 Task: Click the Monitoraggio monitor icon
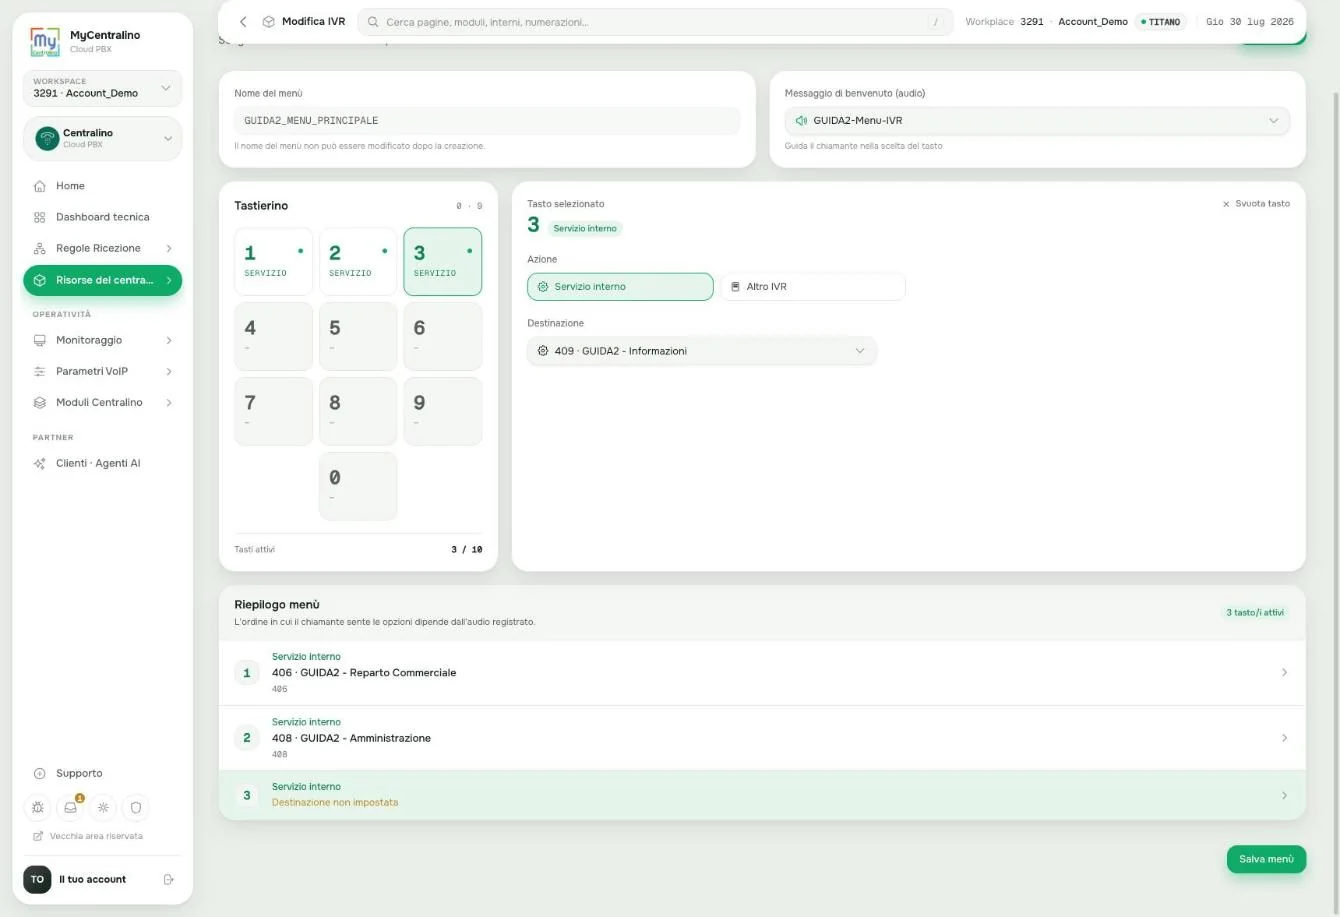point(40,340)
